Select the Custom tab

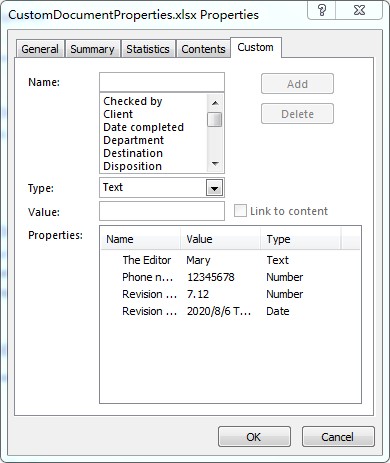click(256, 47)
